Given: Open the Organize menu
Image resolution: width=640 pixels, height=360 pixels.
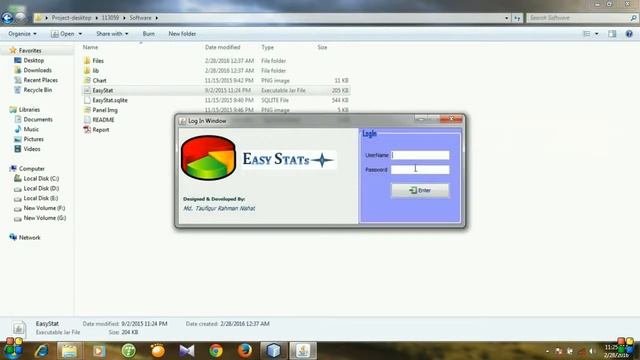Looking at the screenshot, I should (22, 34).
